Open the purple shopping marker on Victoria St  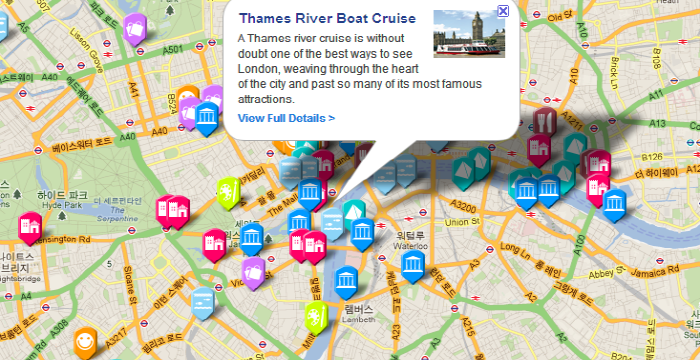click(253, 272)
